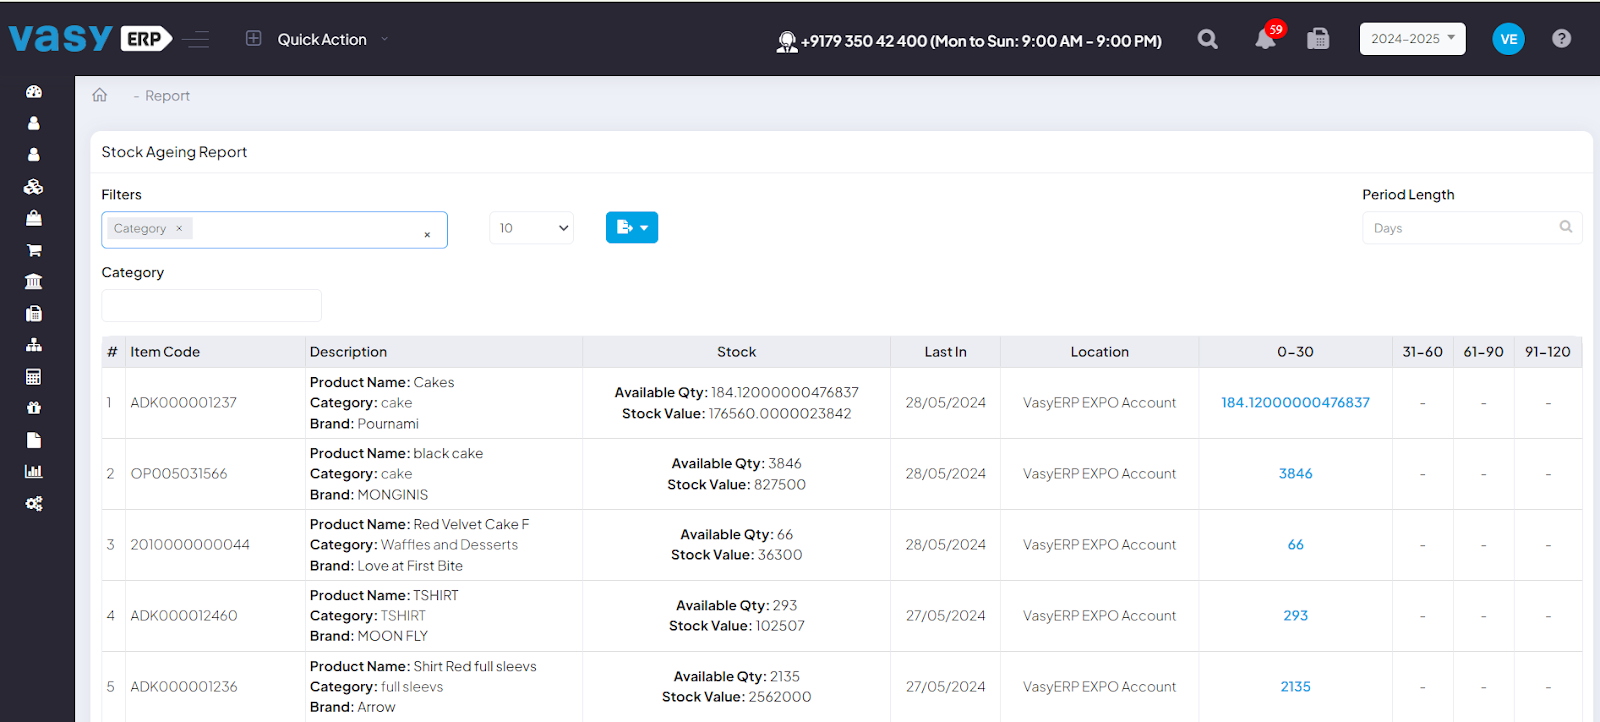The height and width of the screenshot is (722, 1600).
Task: Click the plus box icon beside Quick Action
Action: click(x=254, y=38)
